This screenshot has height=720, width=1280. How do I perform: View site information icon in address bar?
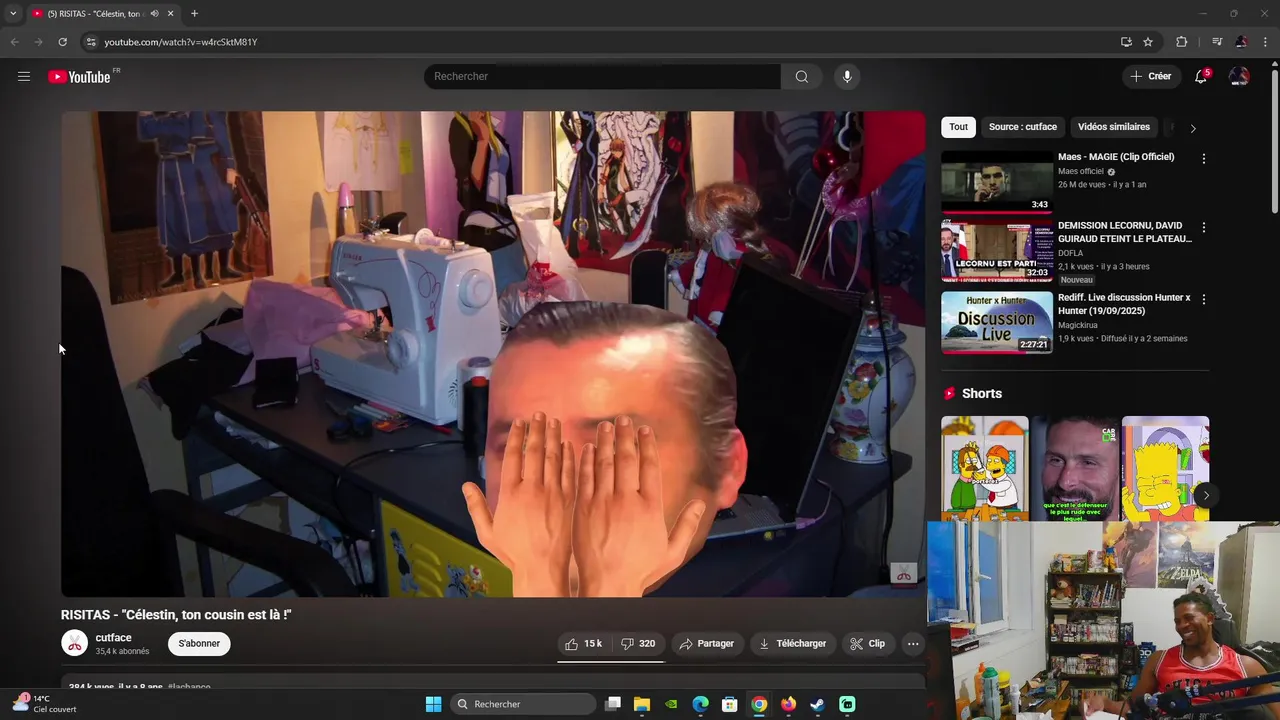(91, 42)
